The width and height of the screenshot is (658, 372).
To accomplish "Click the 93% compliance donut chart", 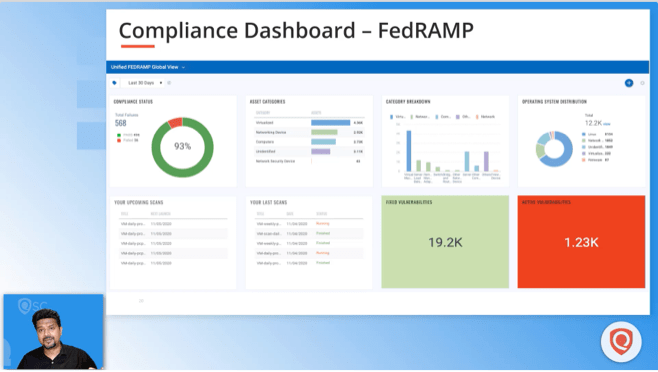I will (183, 147).
